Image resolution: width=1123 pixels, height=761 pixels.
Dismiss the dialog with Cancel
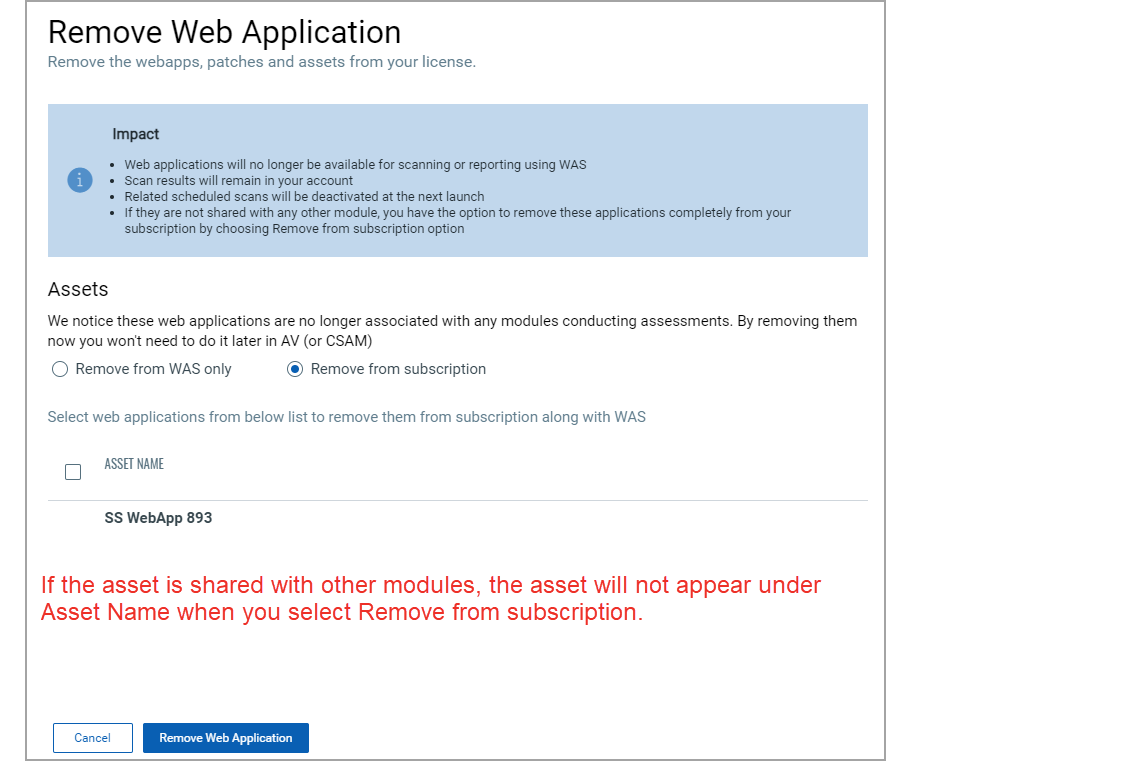click(92, 737)
